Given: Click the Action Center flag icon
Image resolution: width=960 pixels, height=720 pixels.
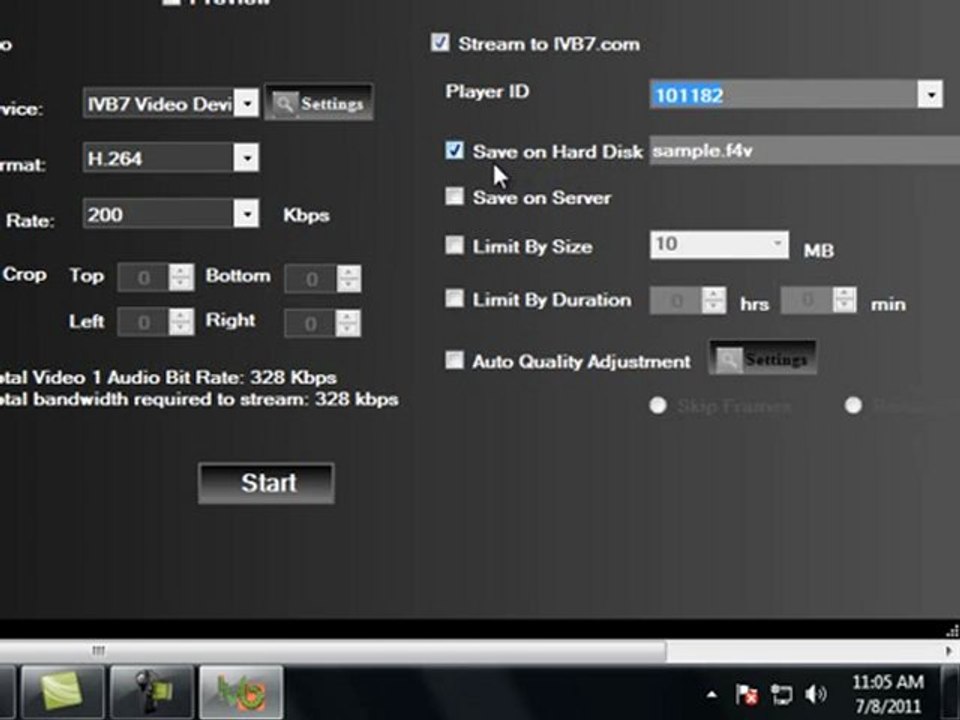Looking at the screenshot, I should click(x=746, y=694).
